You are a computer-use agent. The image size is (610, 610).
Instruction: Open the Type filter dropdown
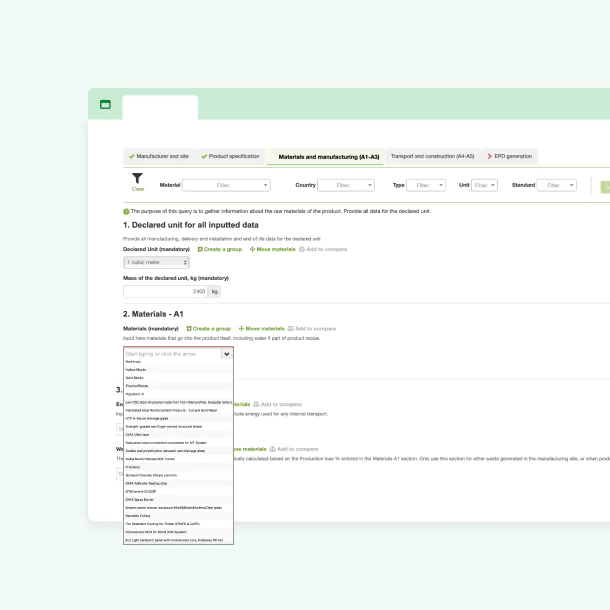pyautogui.click(x=426, y=185)
